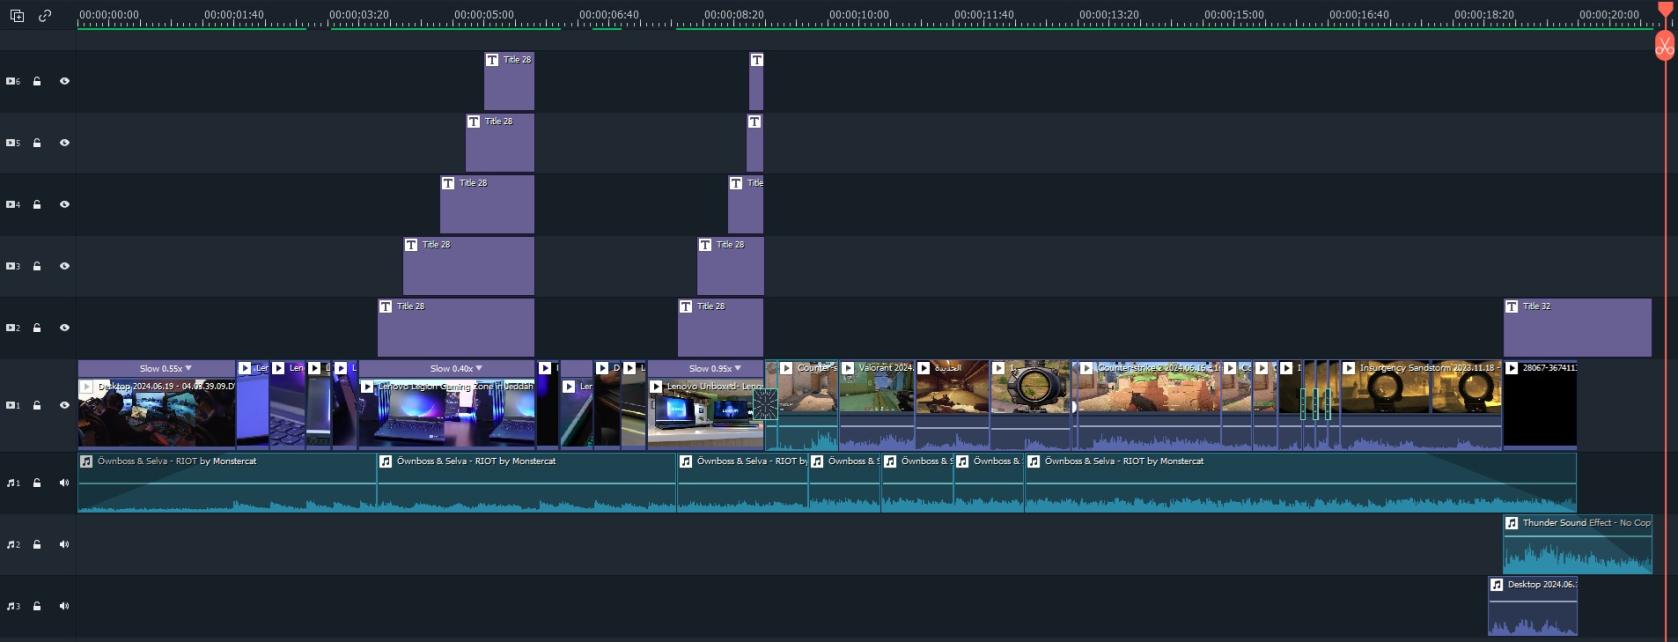
Task: Select the first Öwnboss & Selva RIOT audio clip
Action: point(227,483)
